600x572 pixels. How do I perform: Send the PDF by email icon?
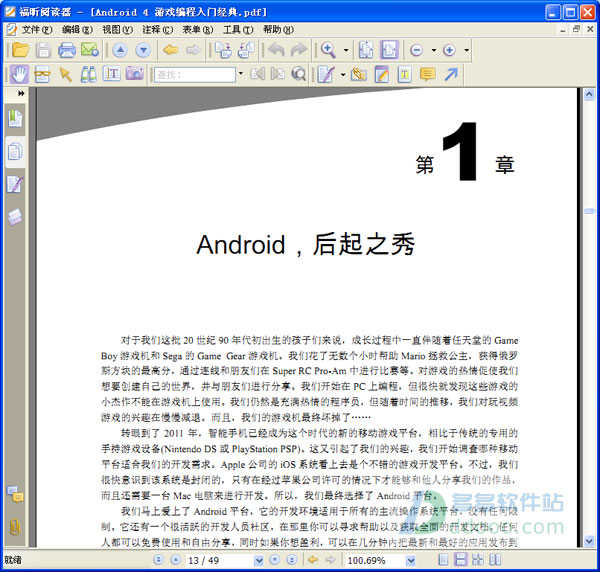(x=90, y=50)
